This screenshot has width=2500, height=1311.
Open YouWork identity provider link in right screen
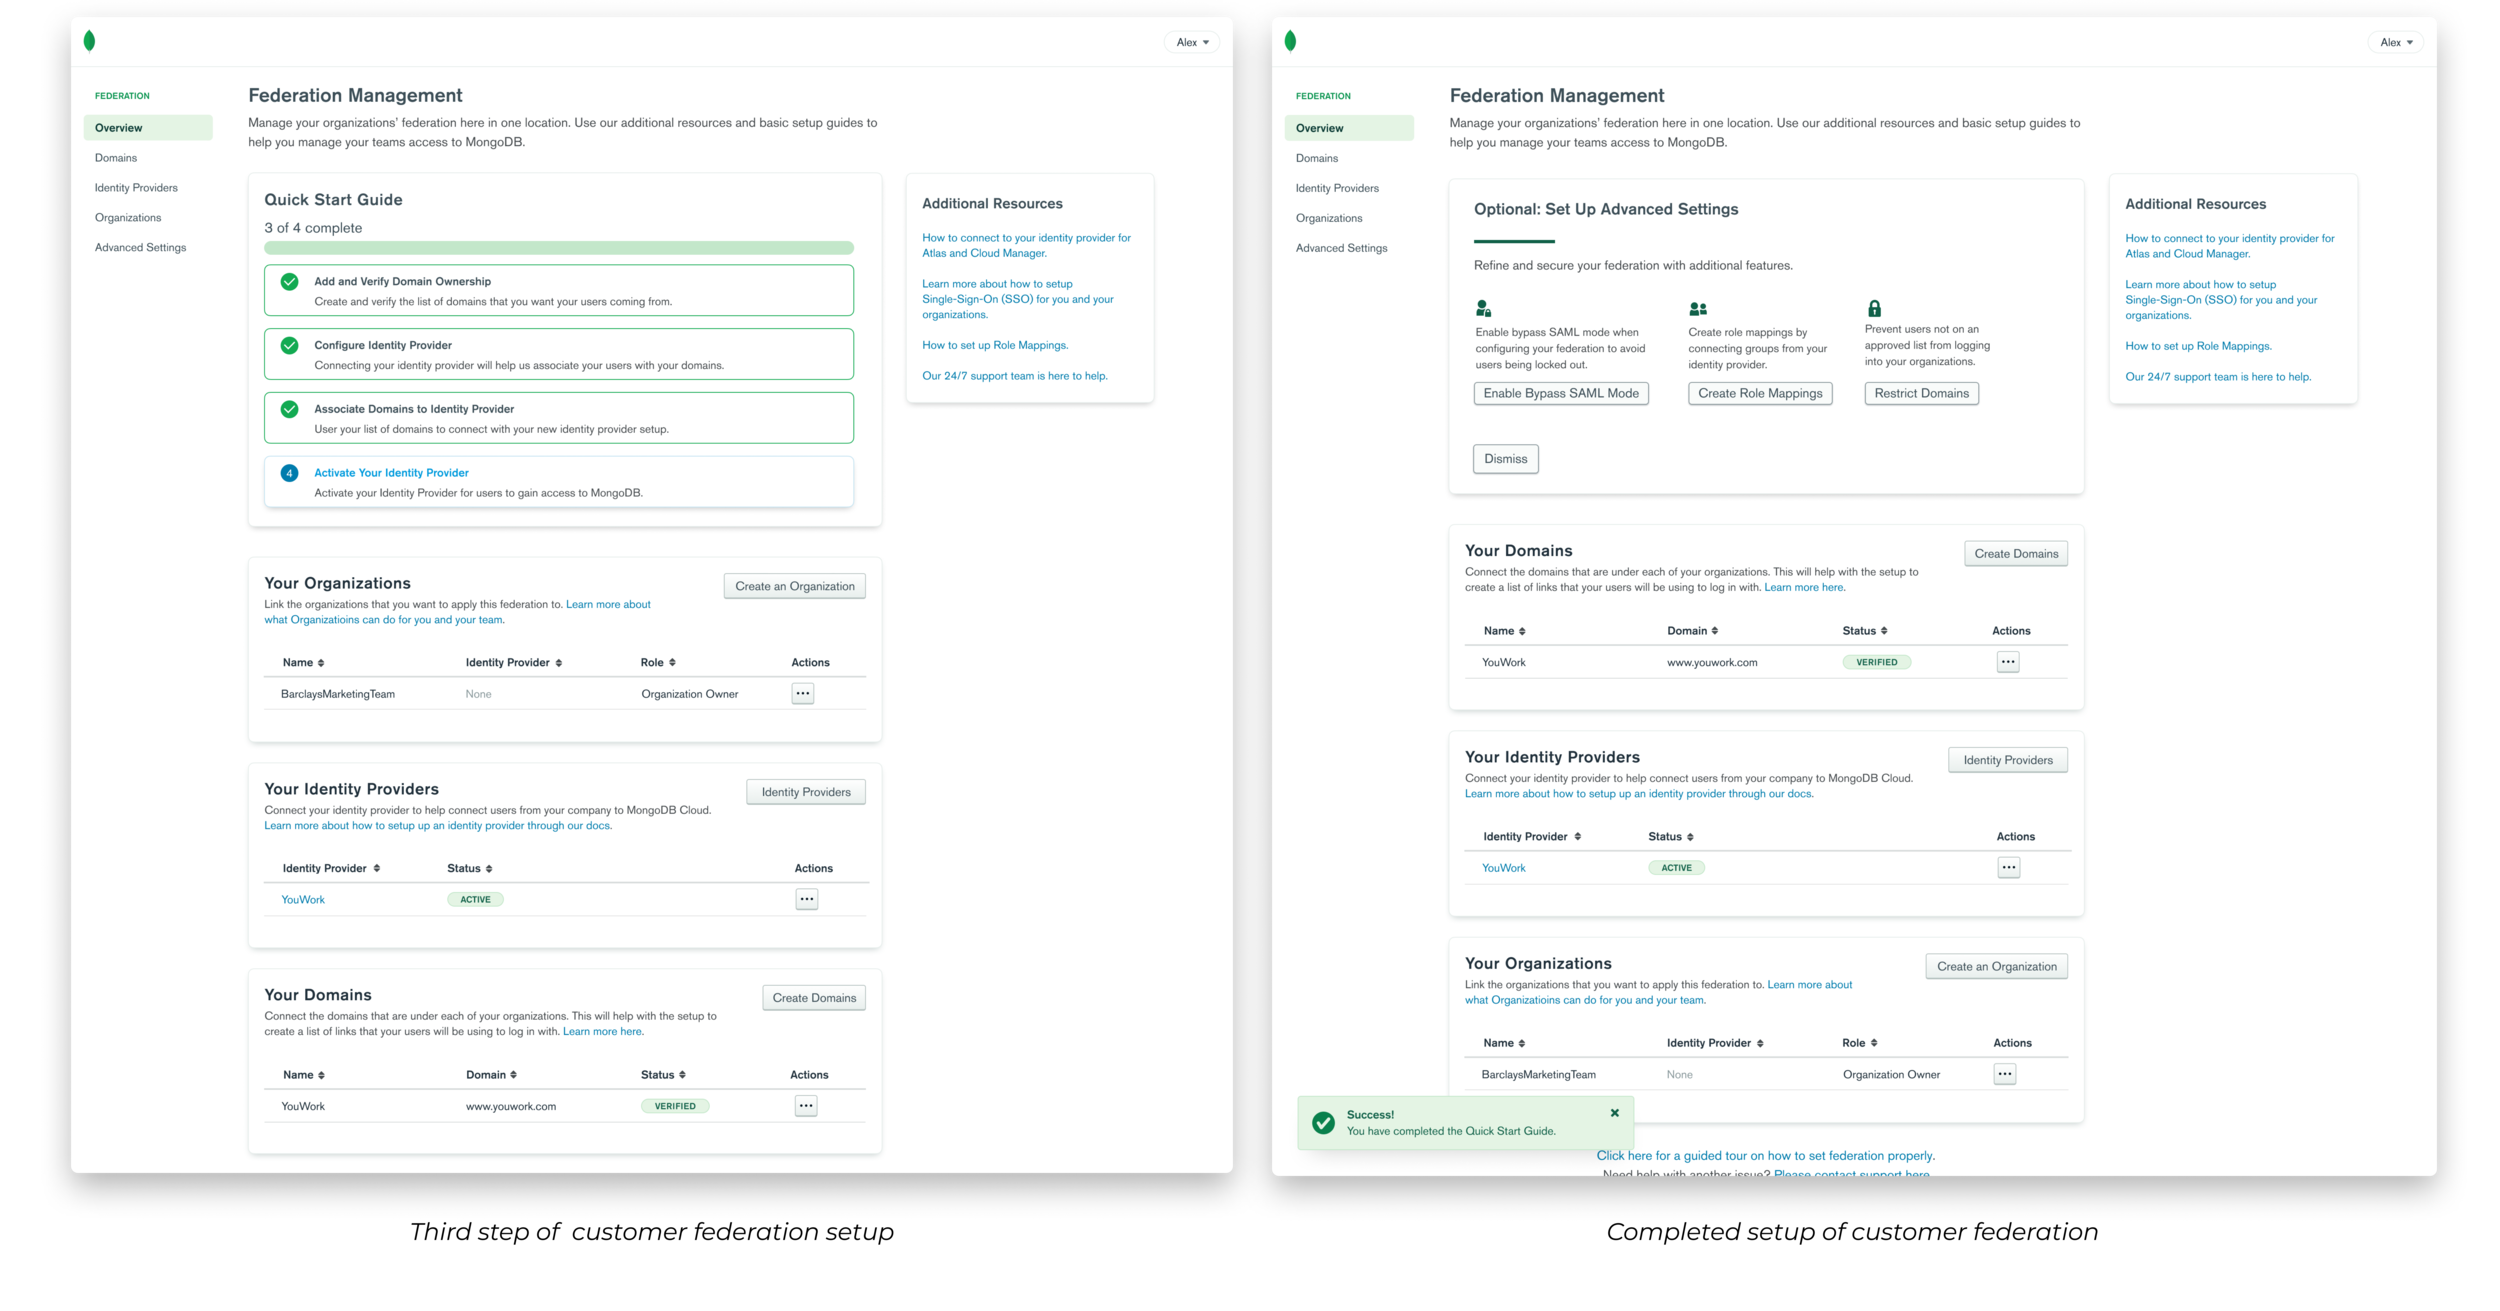(1504, 868)
